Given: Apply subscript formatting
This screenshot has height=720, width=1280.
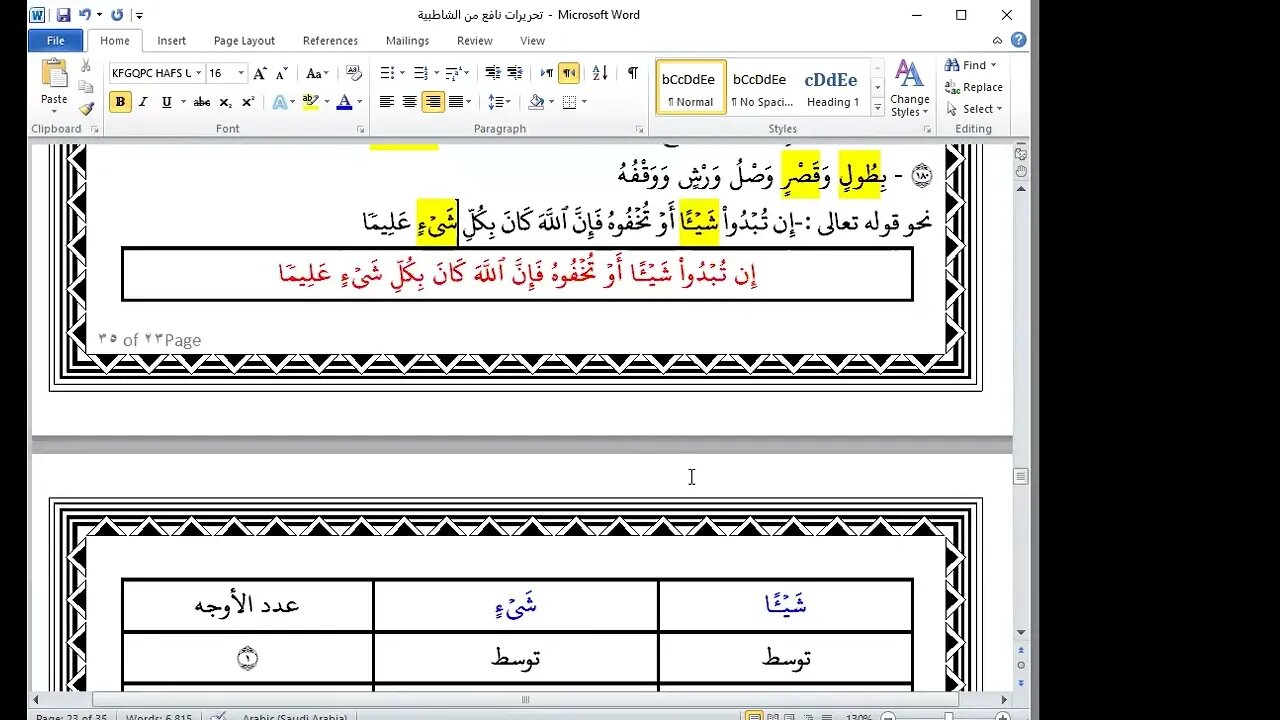Looking at the screenshot, I should (x=225, y=102).
